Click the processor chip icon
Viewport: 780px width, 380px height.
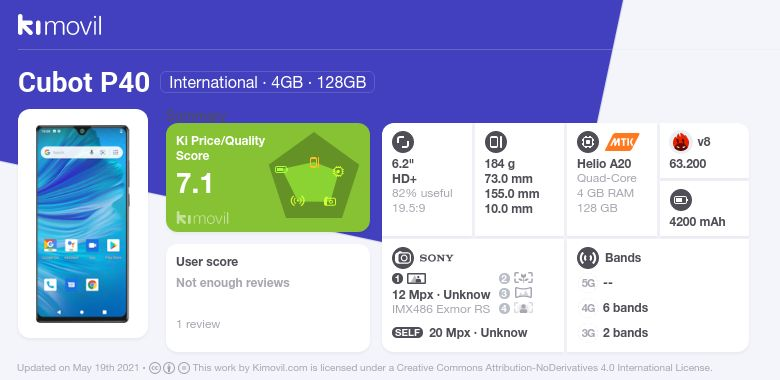[588, 142]
